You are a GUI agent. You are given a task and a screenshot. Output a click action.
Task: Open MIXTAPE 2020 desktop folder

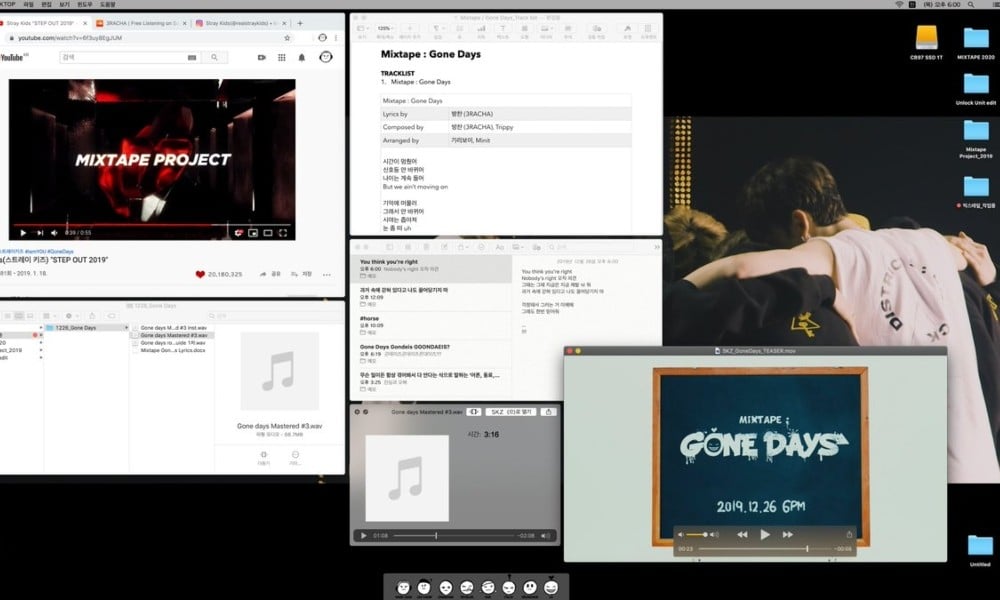tap(976, 43)
